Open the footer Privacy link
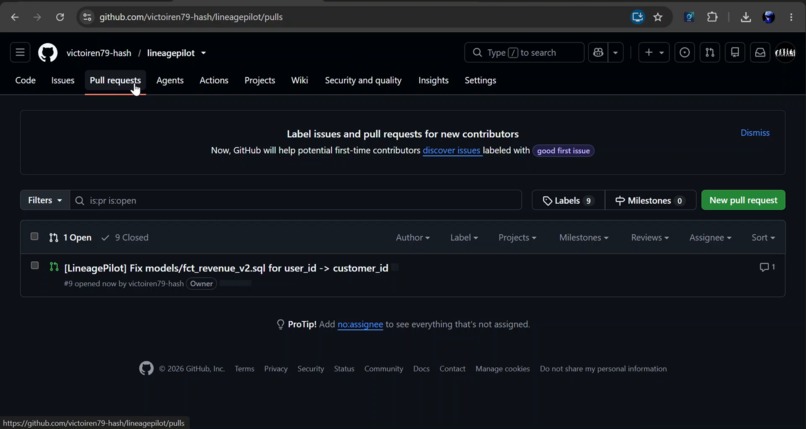806x429 pixels. click(x=276, y=369)
